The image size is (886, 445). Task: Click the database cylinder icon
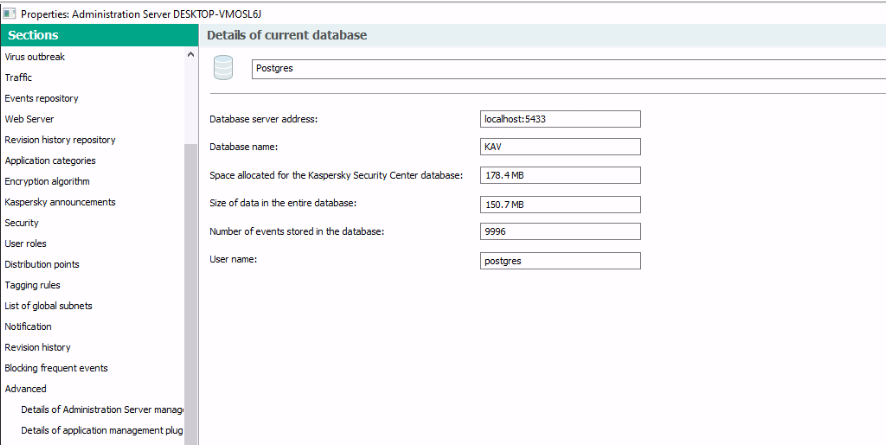coord(223,68)
